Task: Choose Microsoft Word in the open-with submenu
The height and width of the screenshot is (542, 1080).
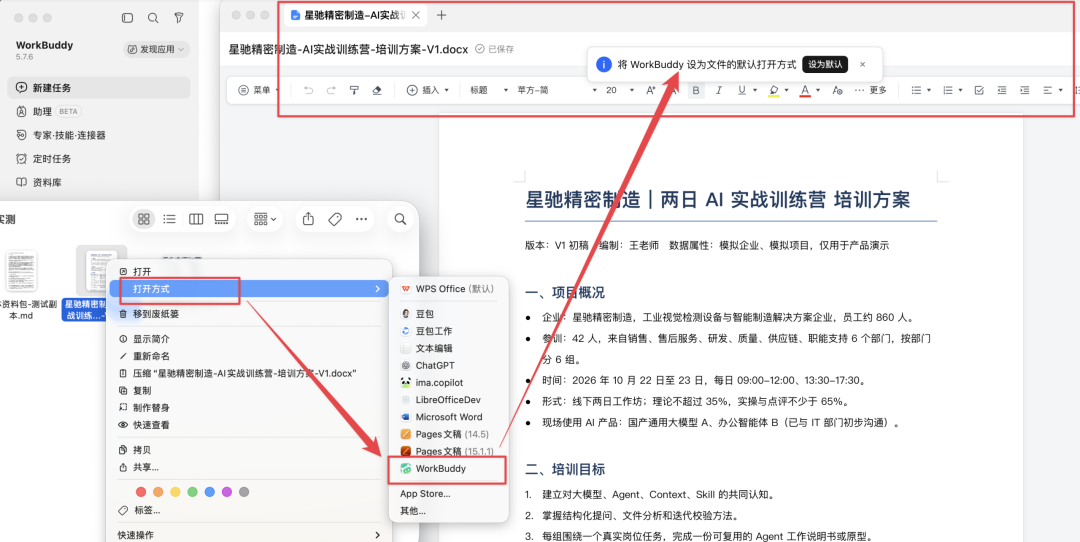Action: 448,417
